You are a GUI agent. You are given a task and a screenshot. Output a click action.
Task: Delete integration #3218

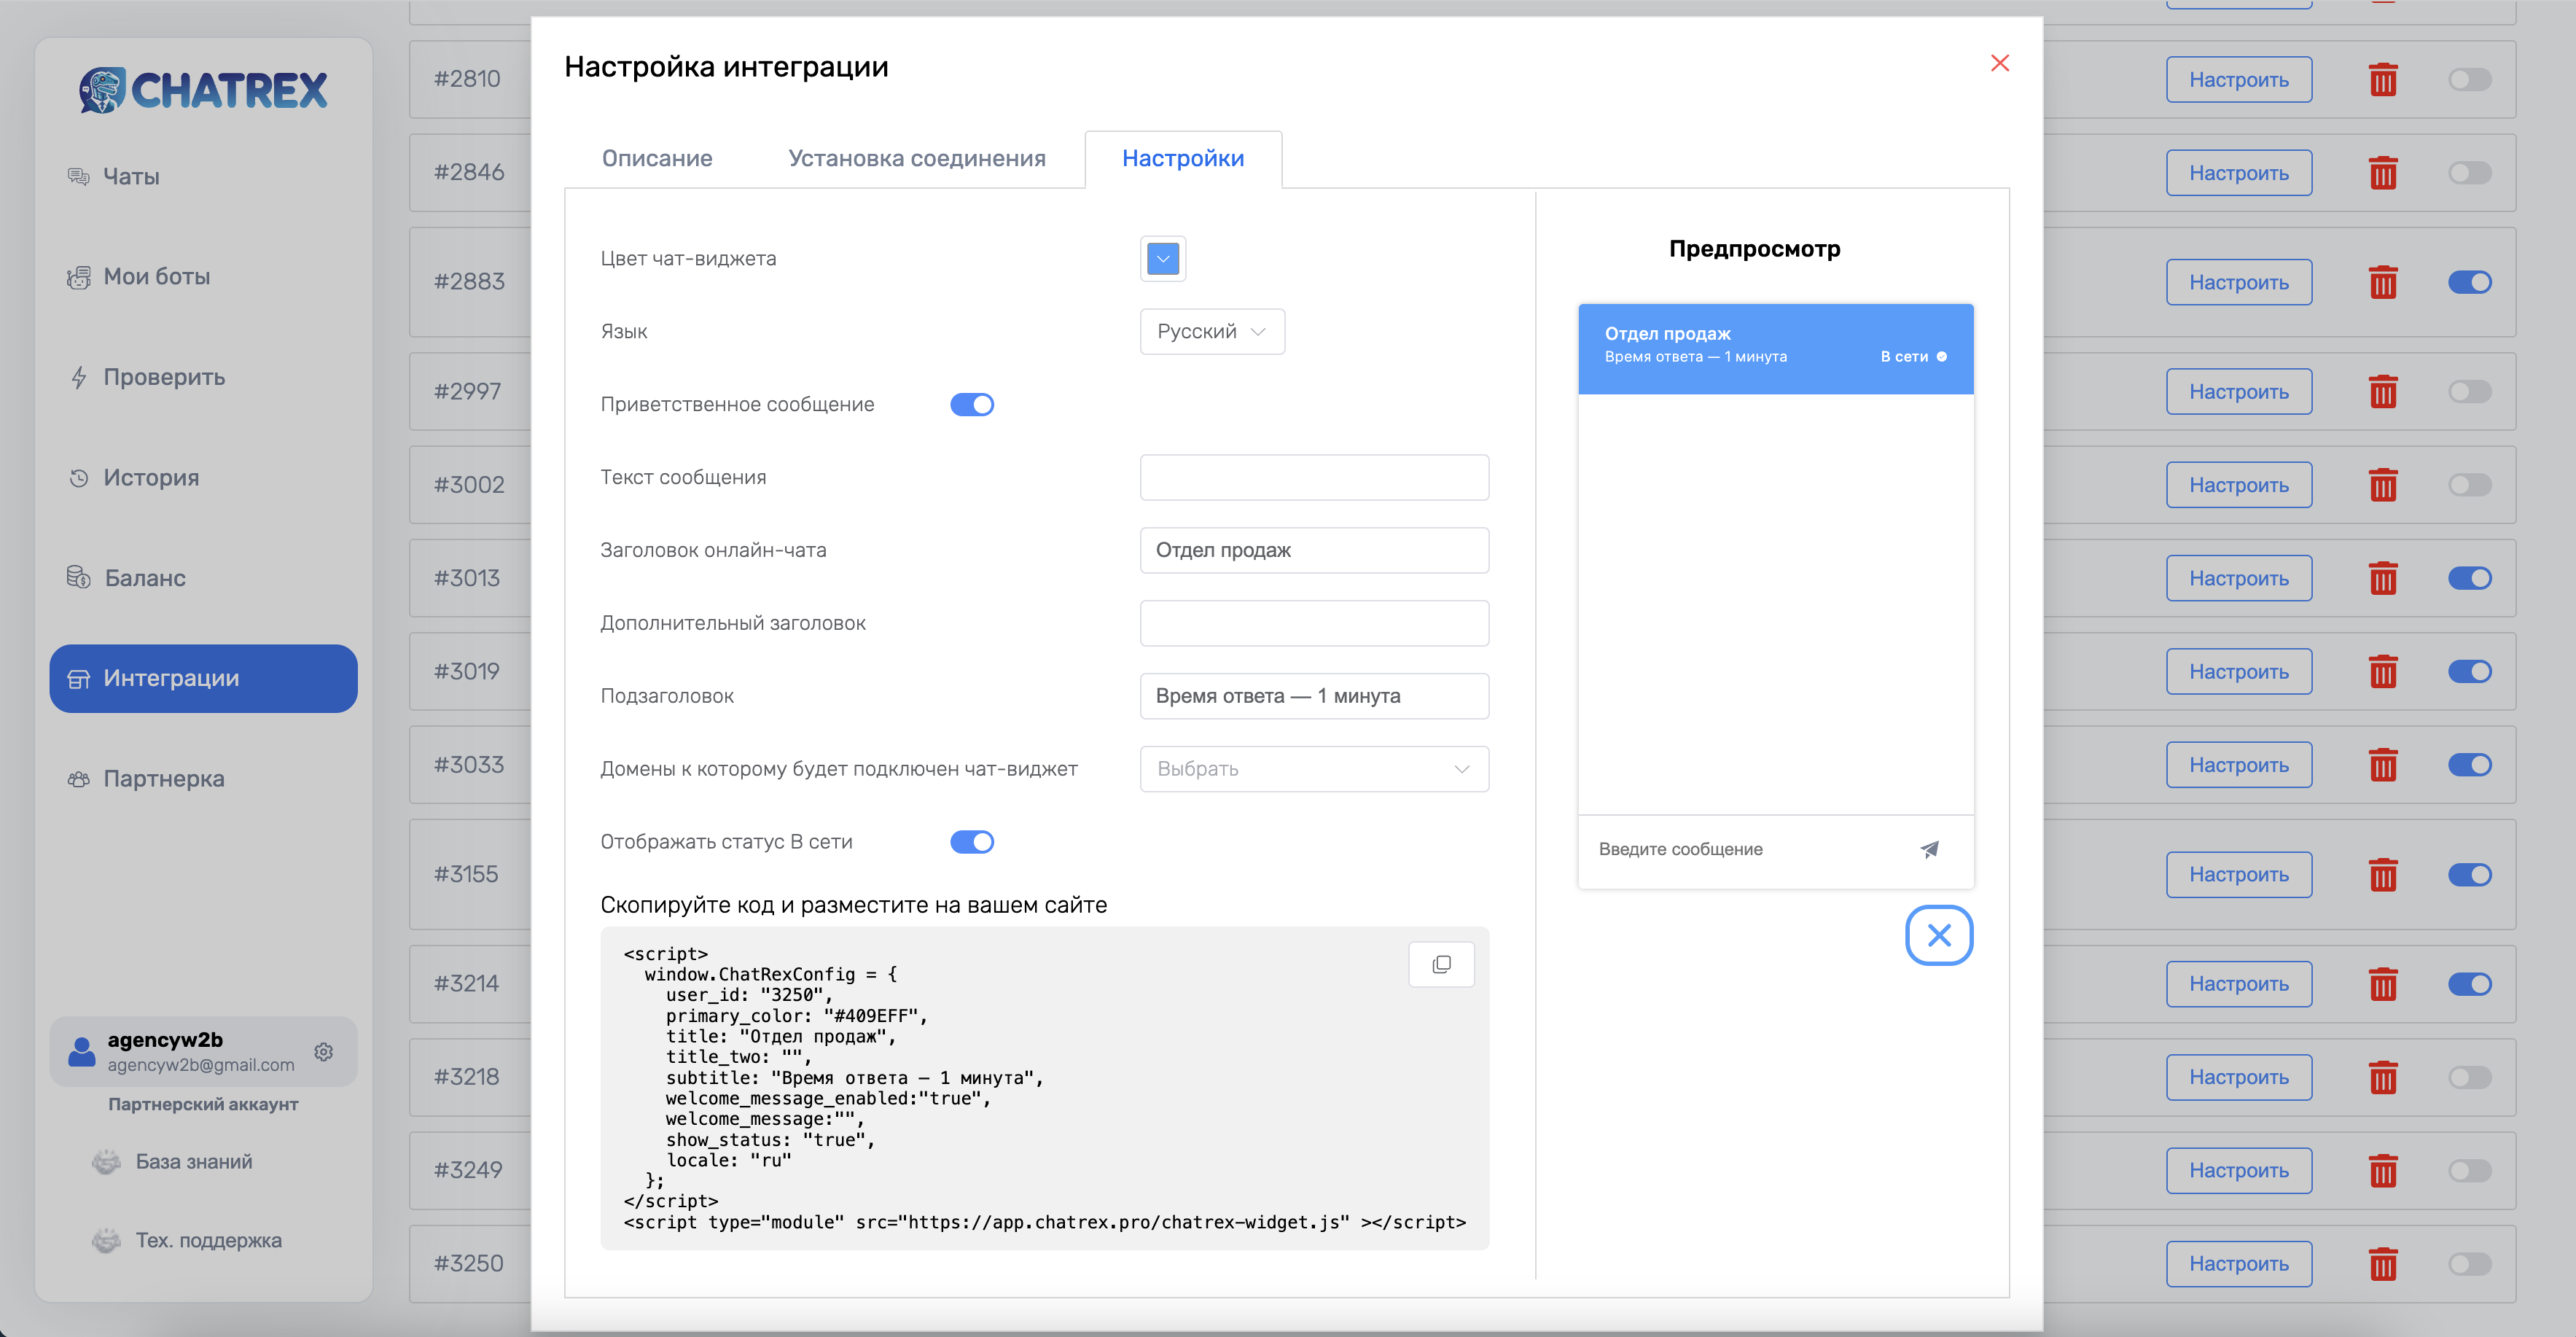2383,1077
